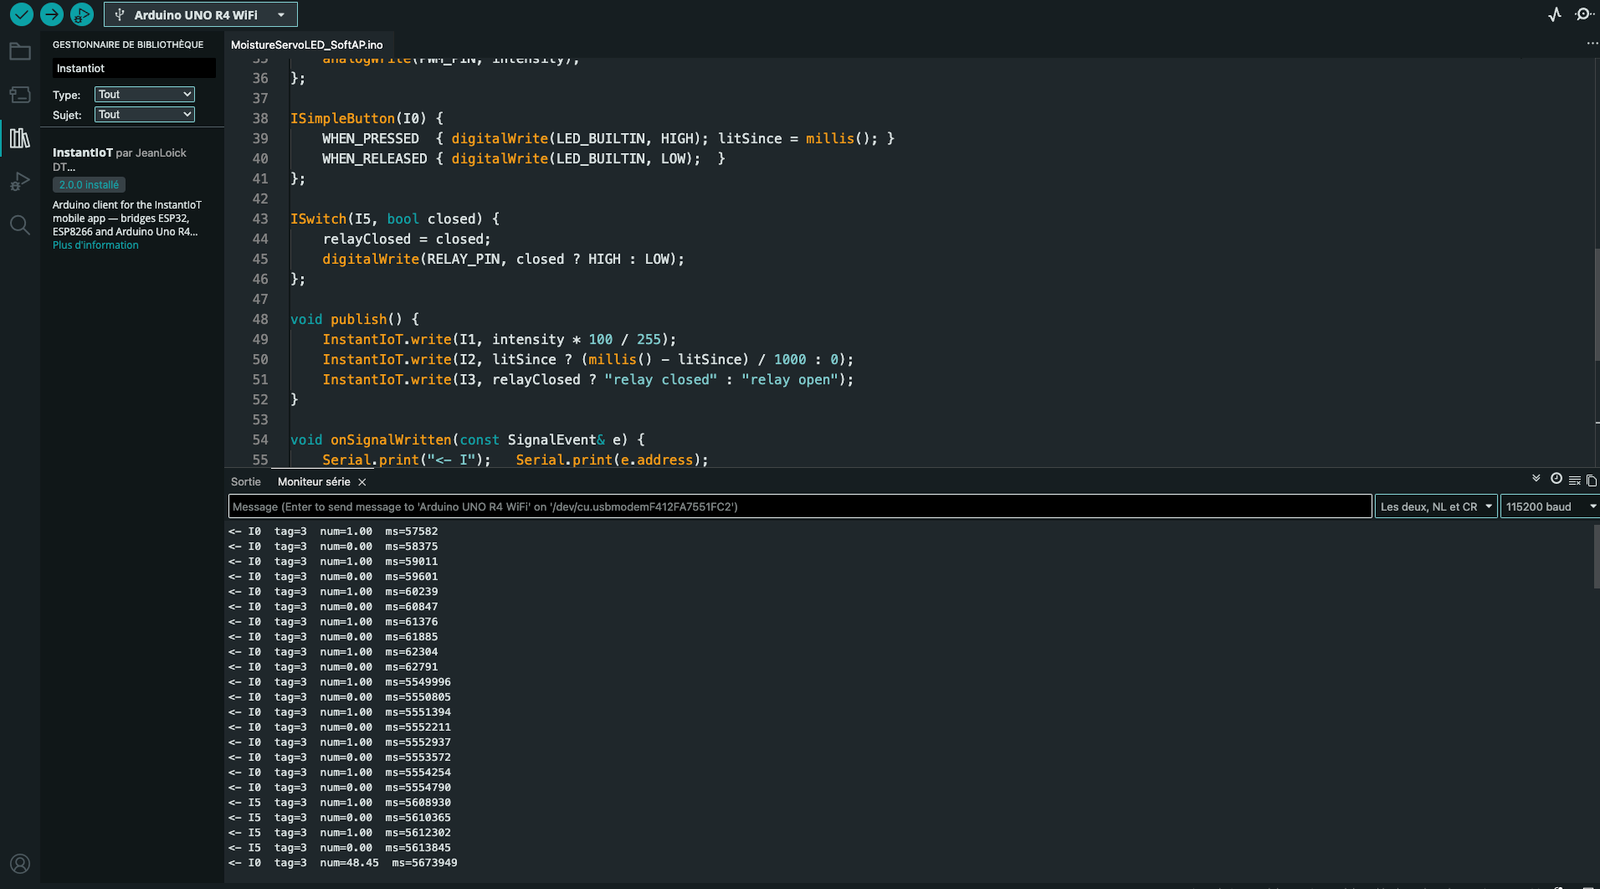Clear the serial monitor output
The image size is (1600, 889).
pos(1575,480)
